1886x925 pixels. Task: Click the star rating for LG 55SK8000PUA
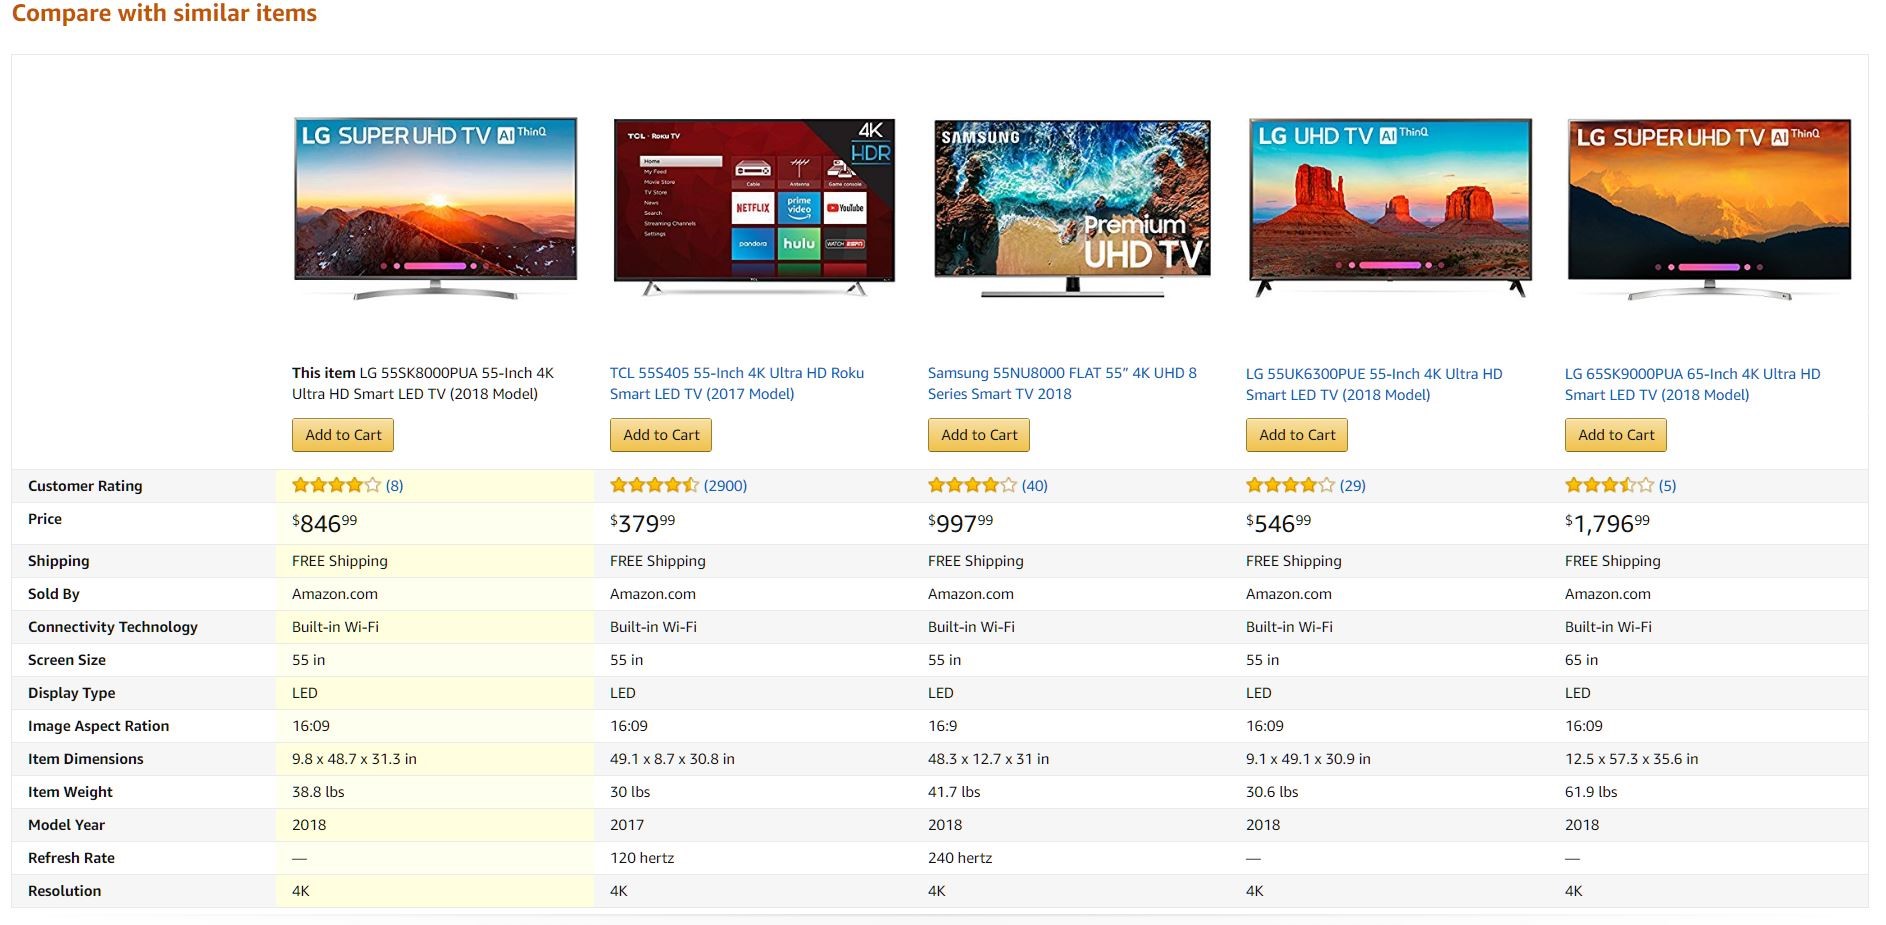(336, 485)
